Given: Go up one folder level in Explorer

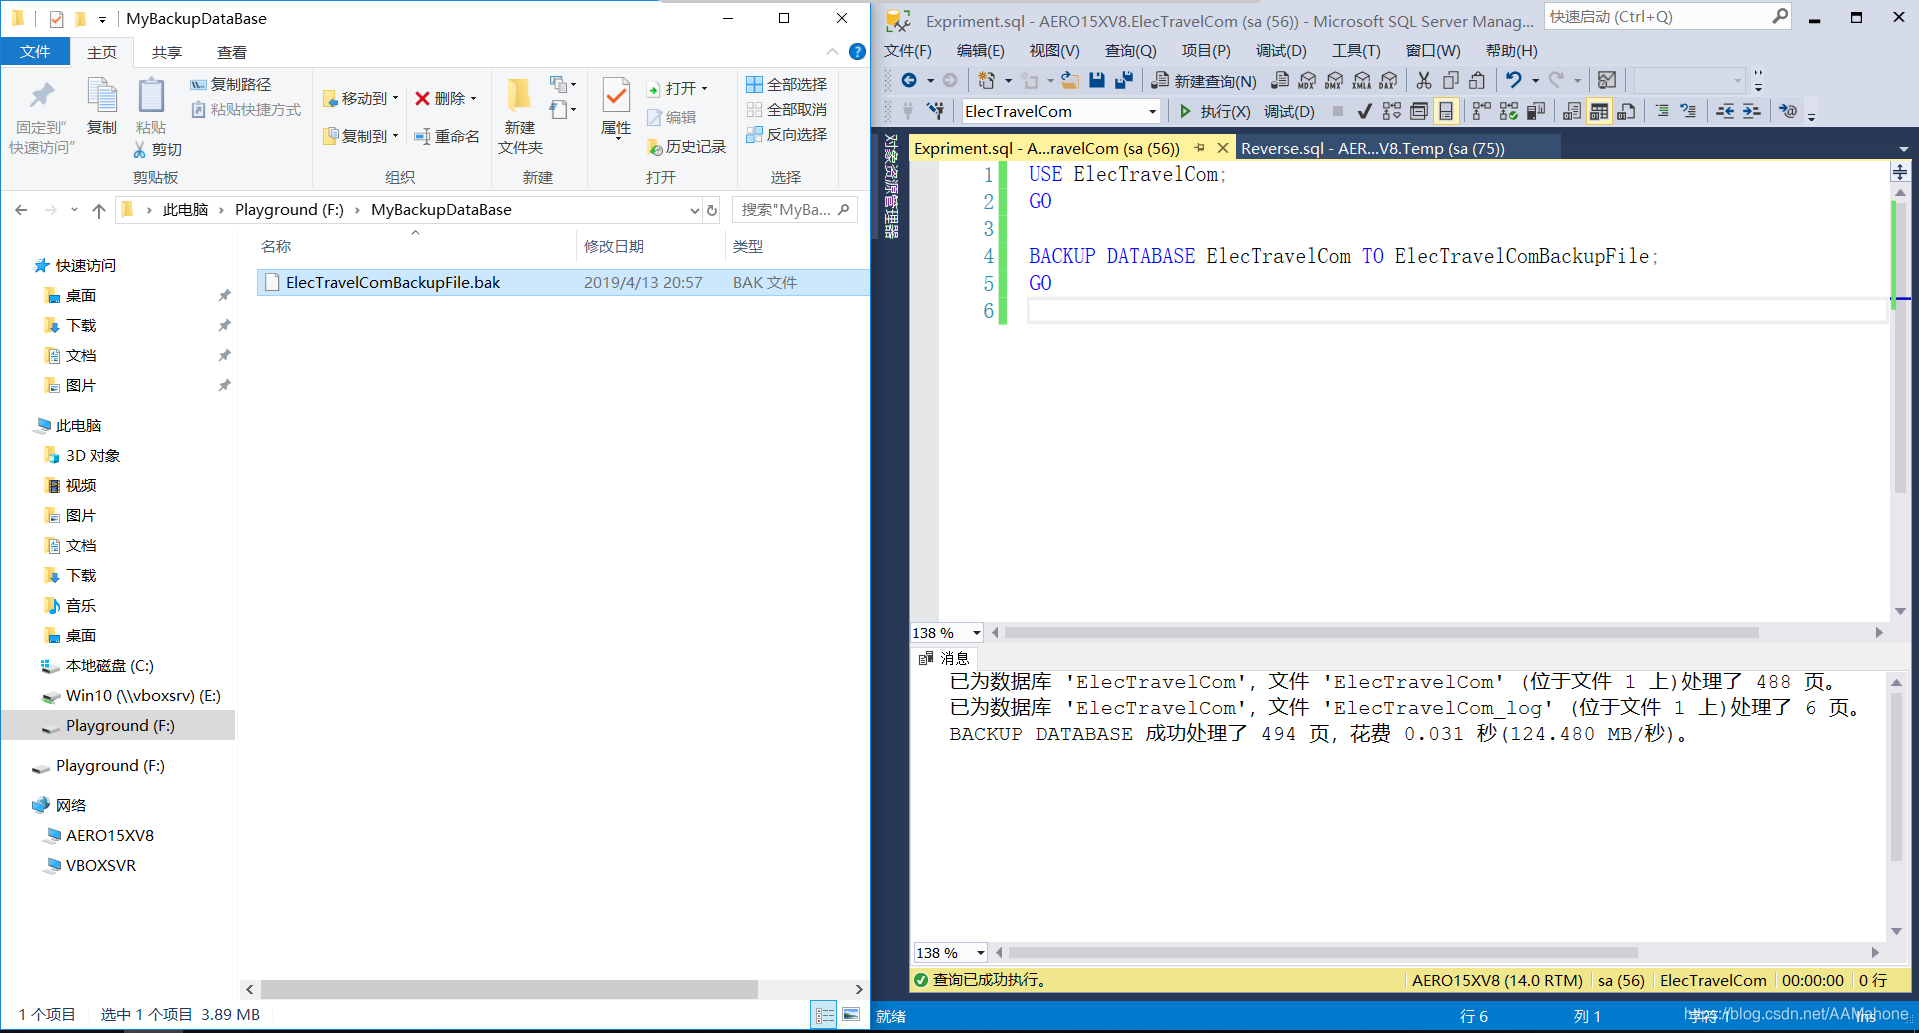Looking at the screenshot, I should (98, 210).
